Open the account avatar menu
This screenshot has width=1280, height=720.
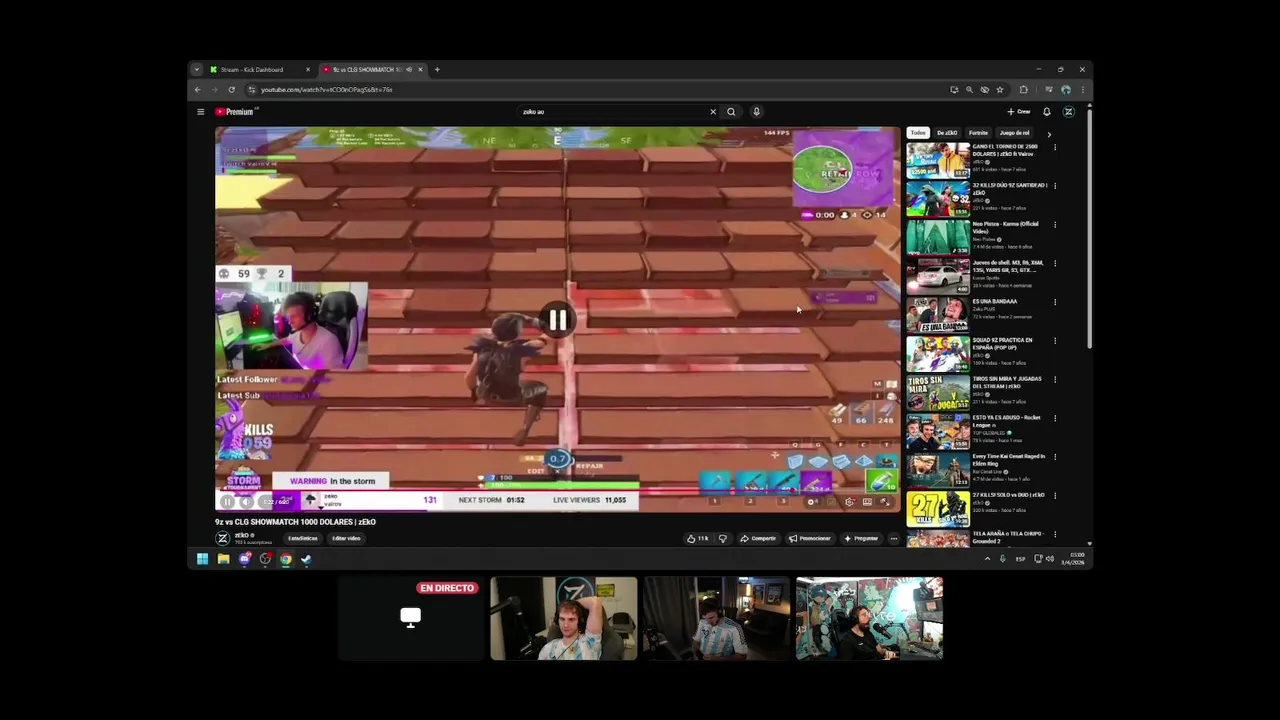point(1068,112)
